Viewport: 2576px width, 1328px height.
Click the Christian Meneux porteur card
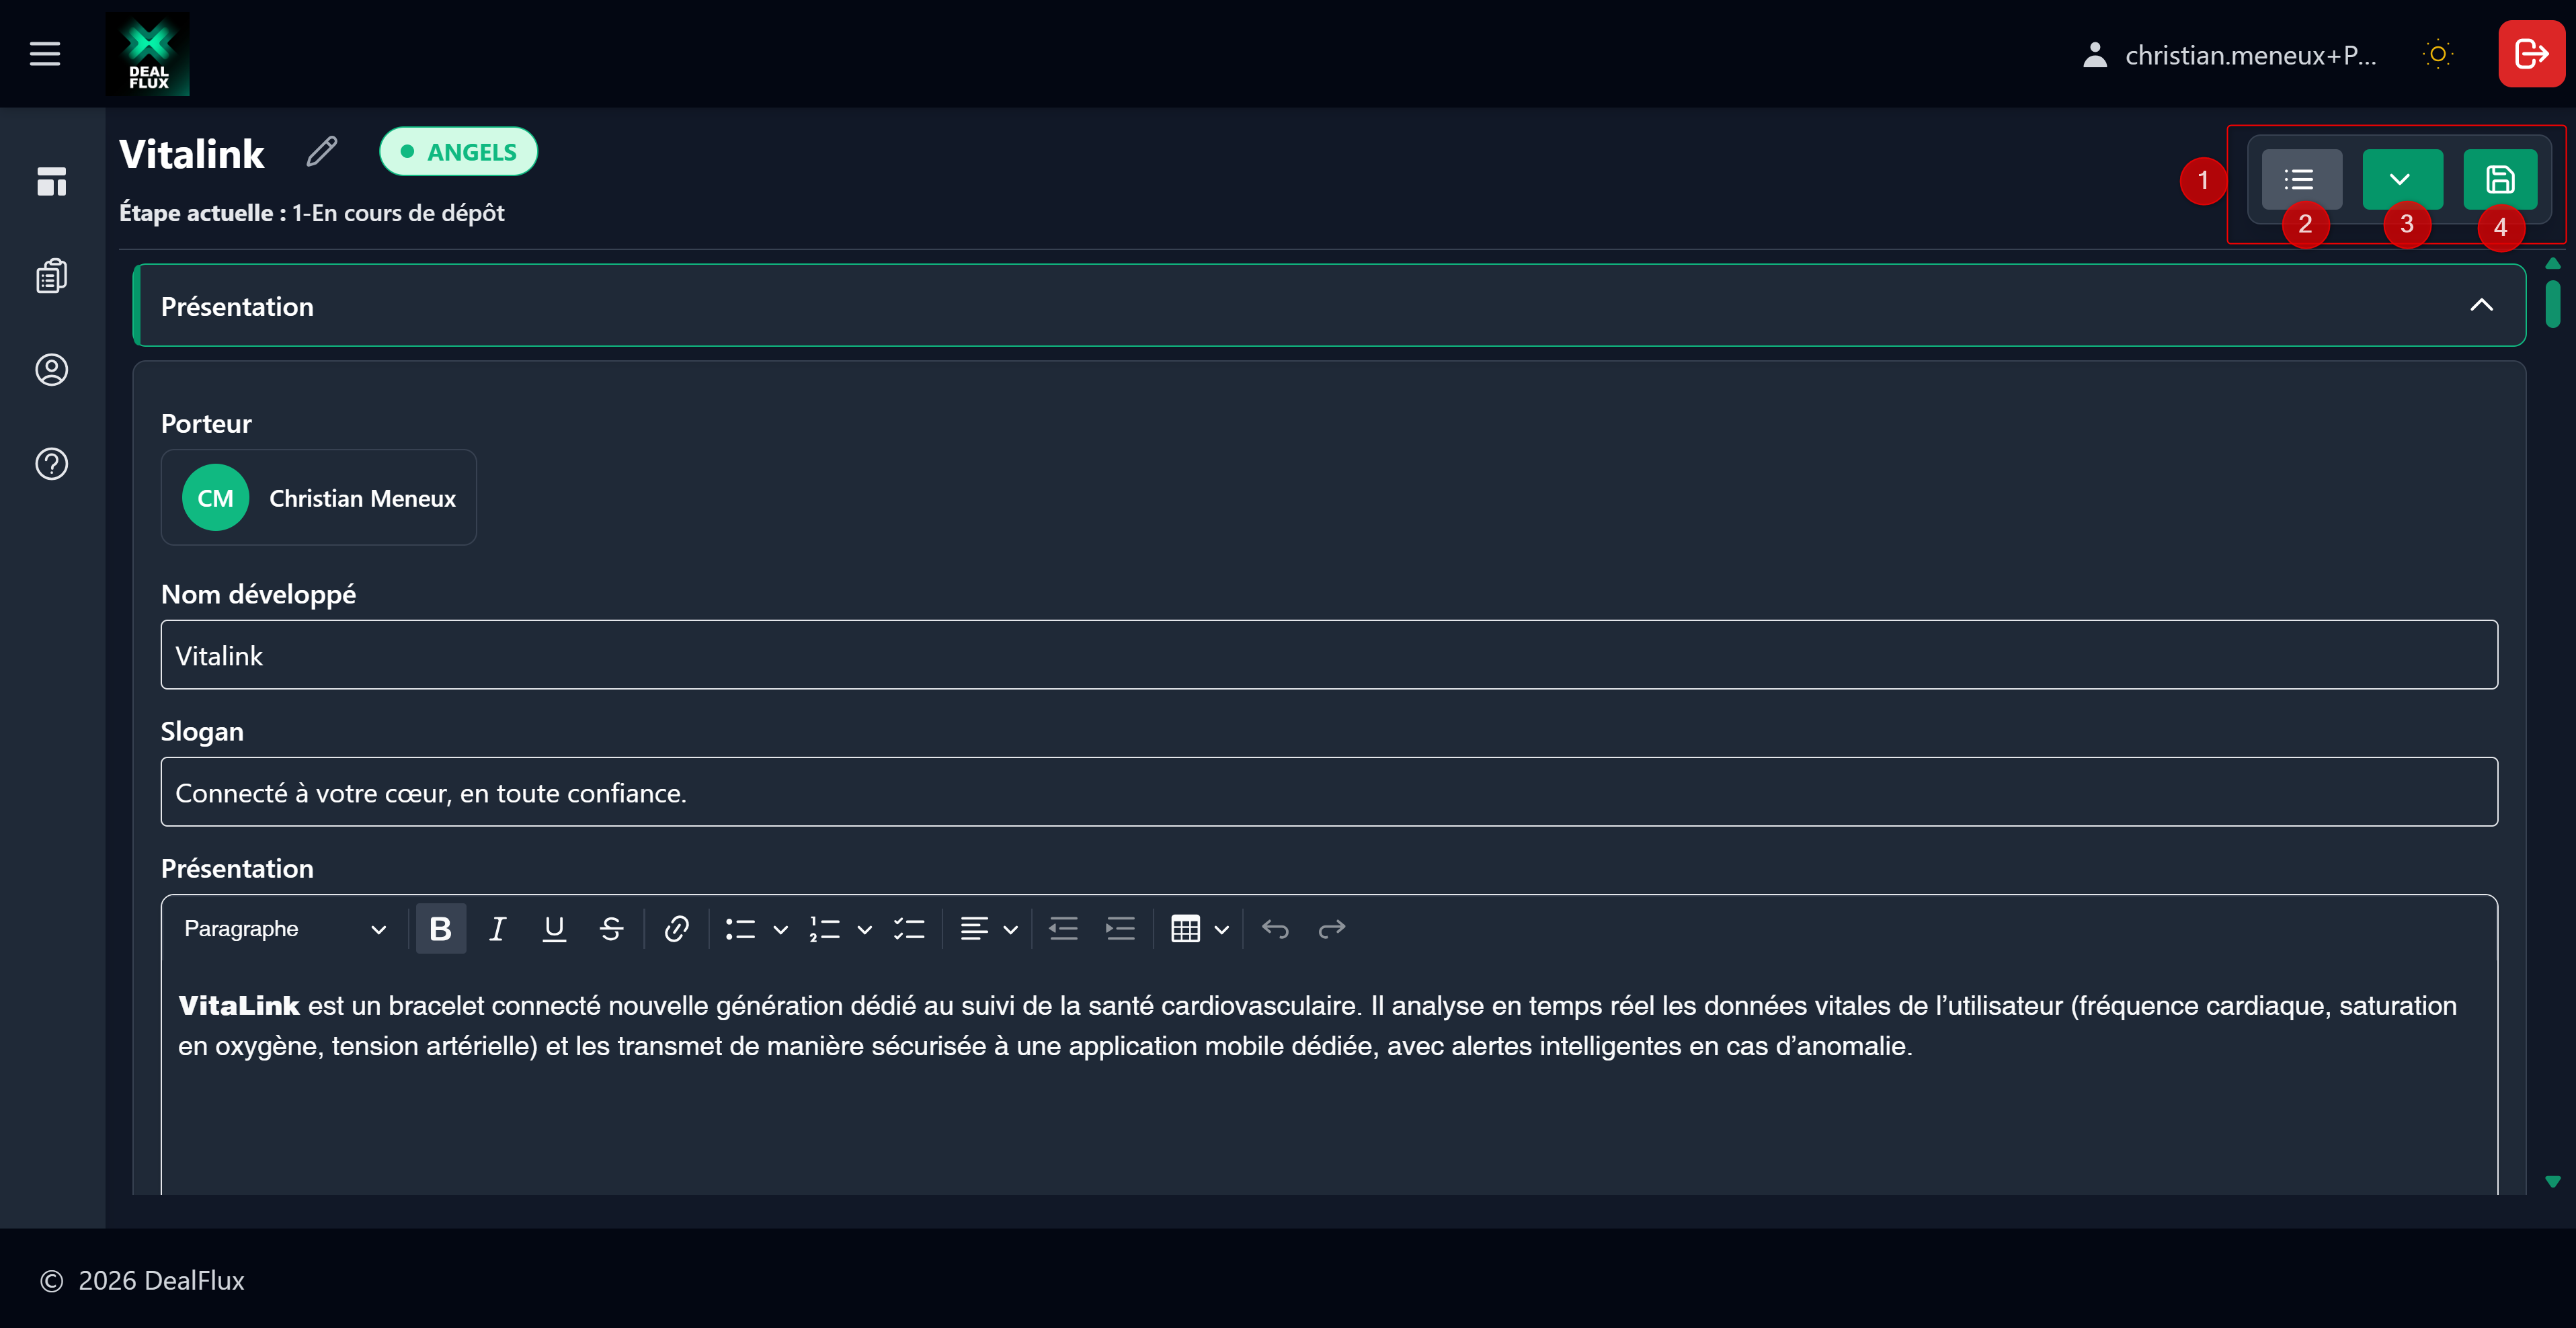point(319,497)
